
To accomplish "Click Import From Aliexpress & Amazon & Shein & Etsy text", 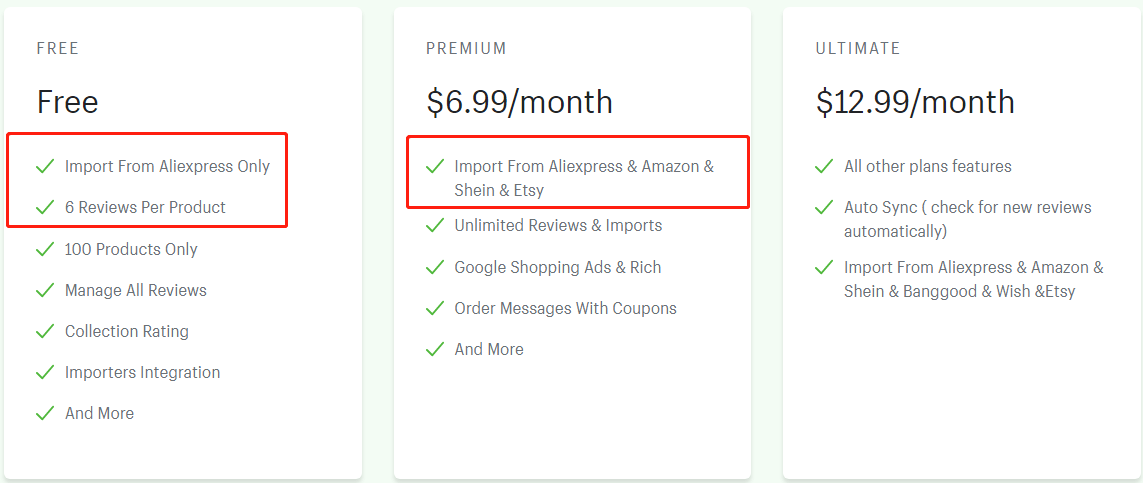I will click(585, 178).
